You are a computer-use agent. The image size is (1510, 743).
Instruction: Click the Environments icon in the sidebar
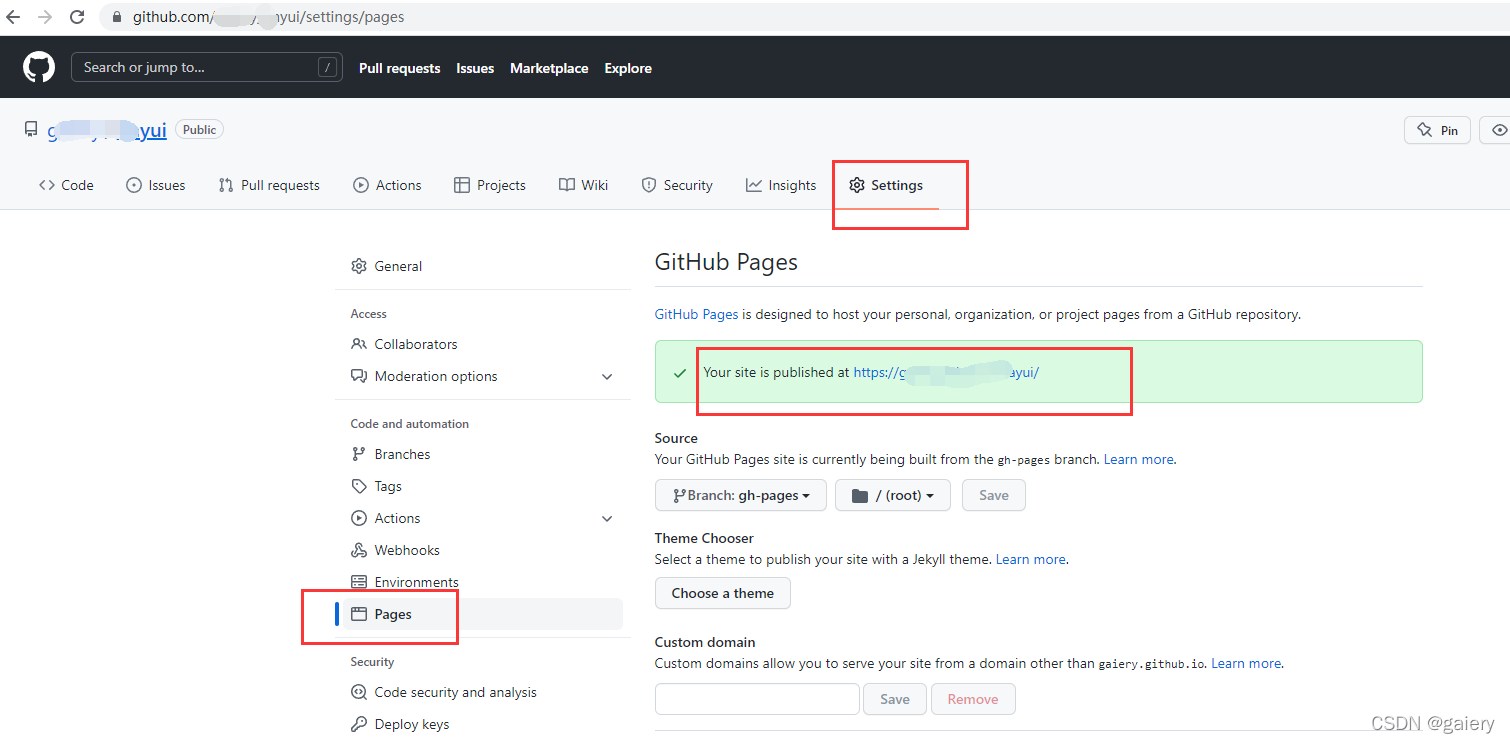(x=358, y=582)
